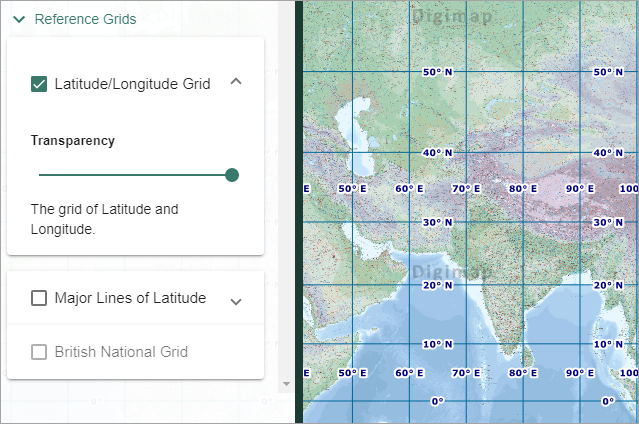
Task: Enable the Major Lines of Latitude checkbox
Action: [x=39, y=298]
